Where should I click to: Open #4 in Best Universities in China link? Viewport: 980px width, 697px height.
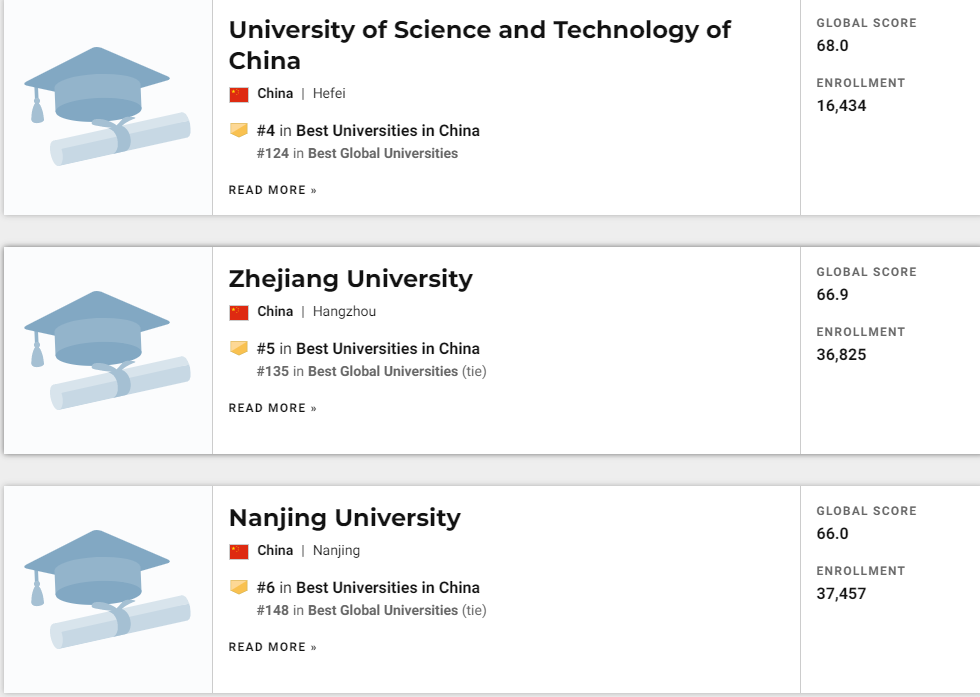368,131
